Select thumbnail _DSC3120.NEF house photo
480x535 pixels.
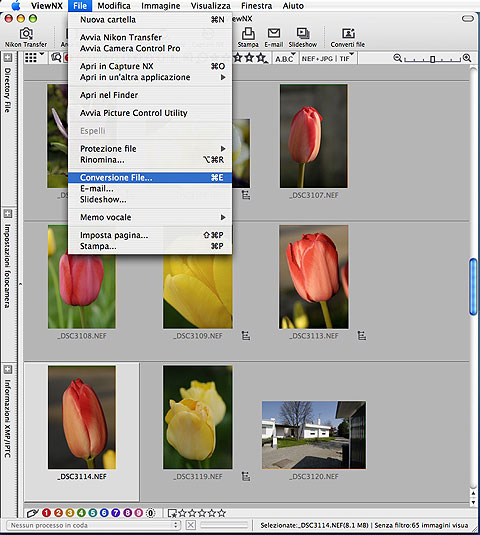[x=314, y=435]
